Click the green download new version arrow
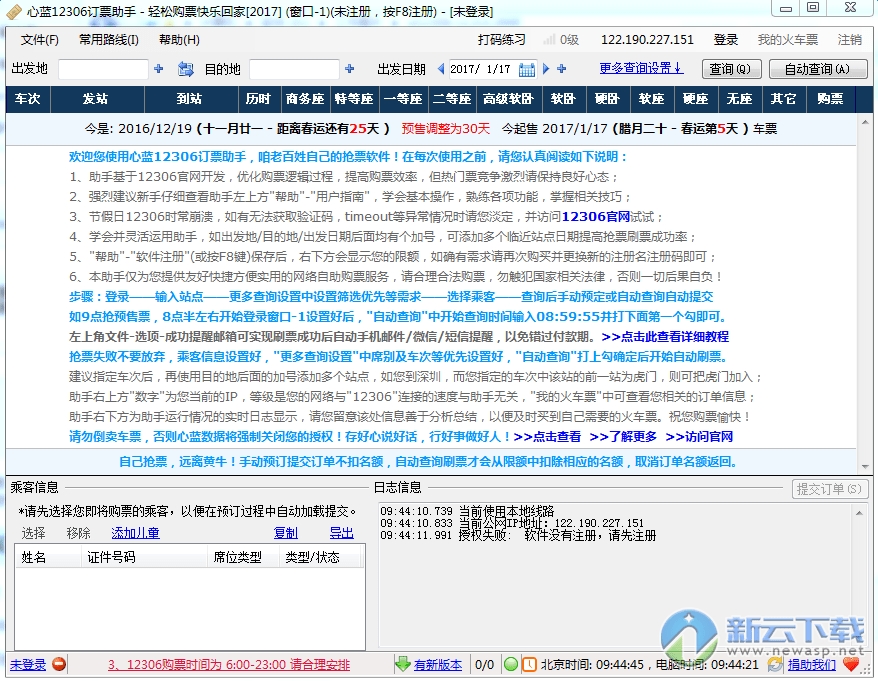The width and height of the screenshot is (878, 681). (x=402, y=664)
